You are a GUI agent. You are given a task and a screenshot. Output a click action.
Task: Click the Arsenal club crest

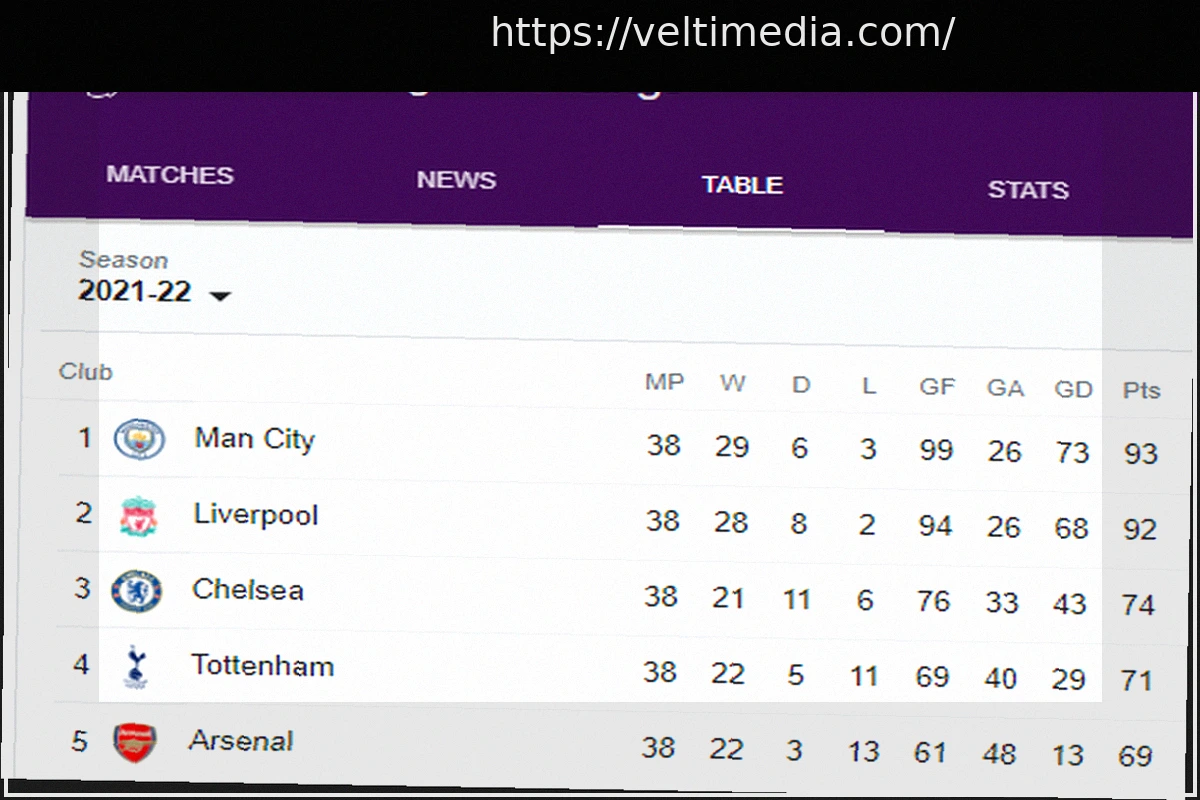[x=135, y=742]
